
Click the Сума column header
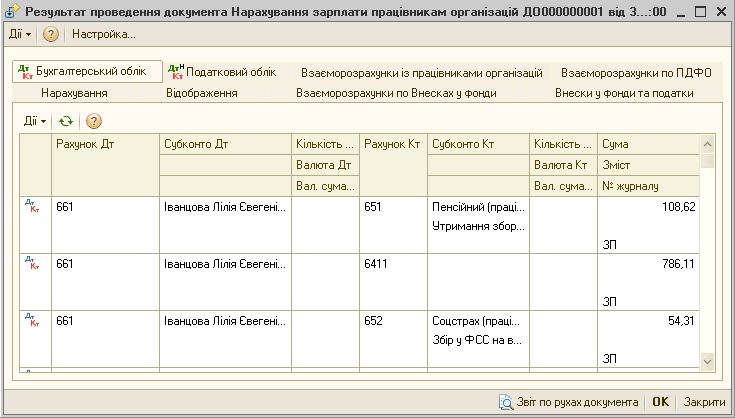[x=648, y=144]
